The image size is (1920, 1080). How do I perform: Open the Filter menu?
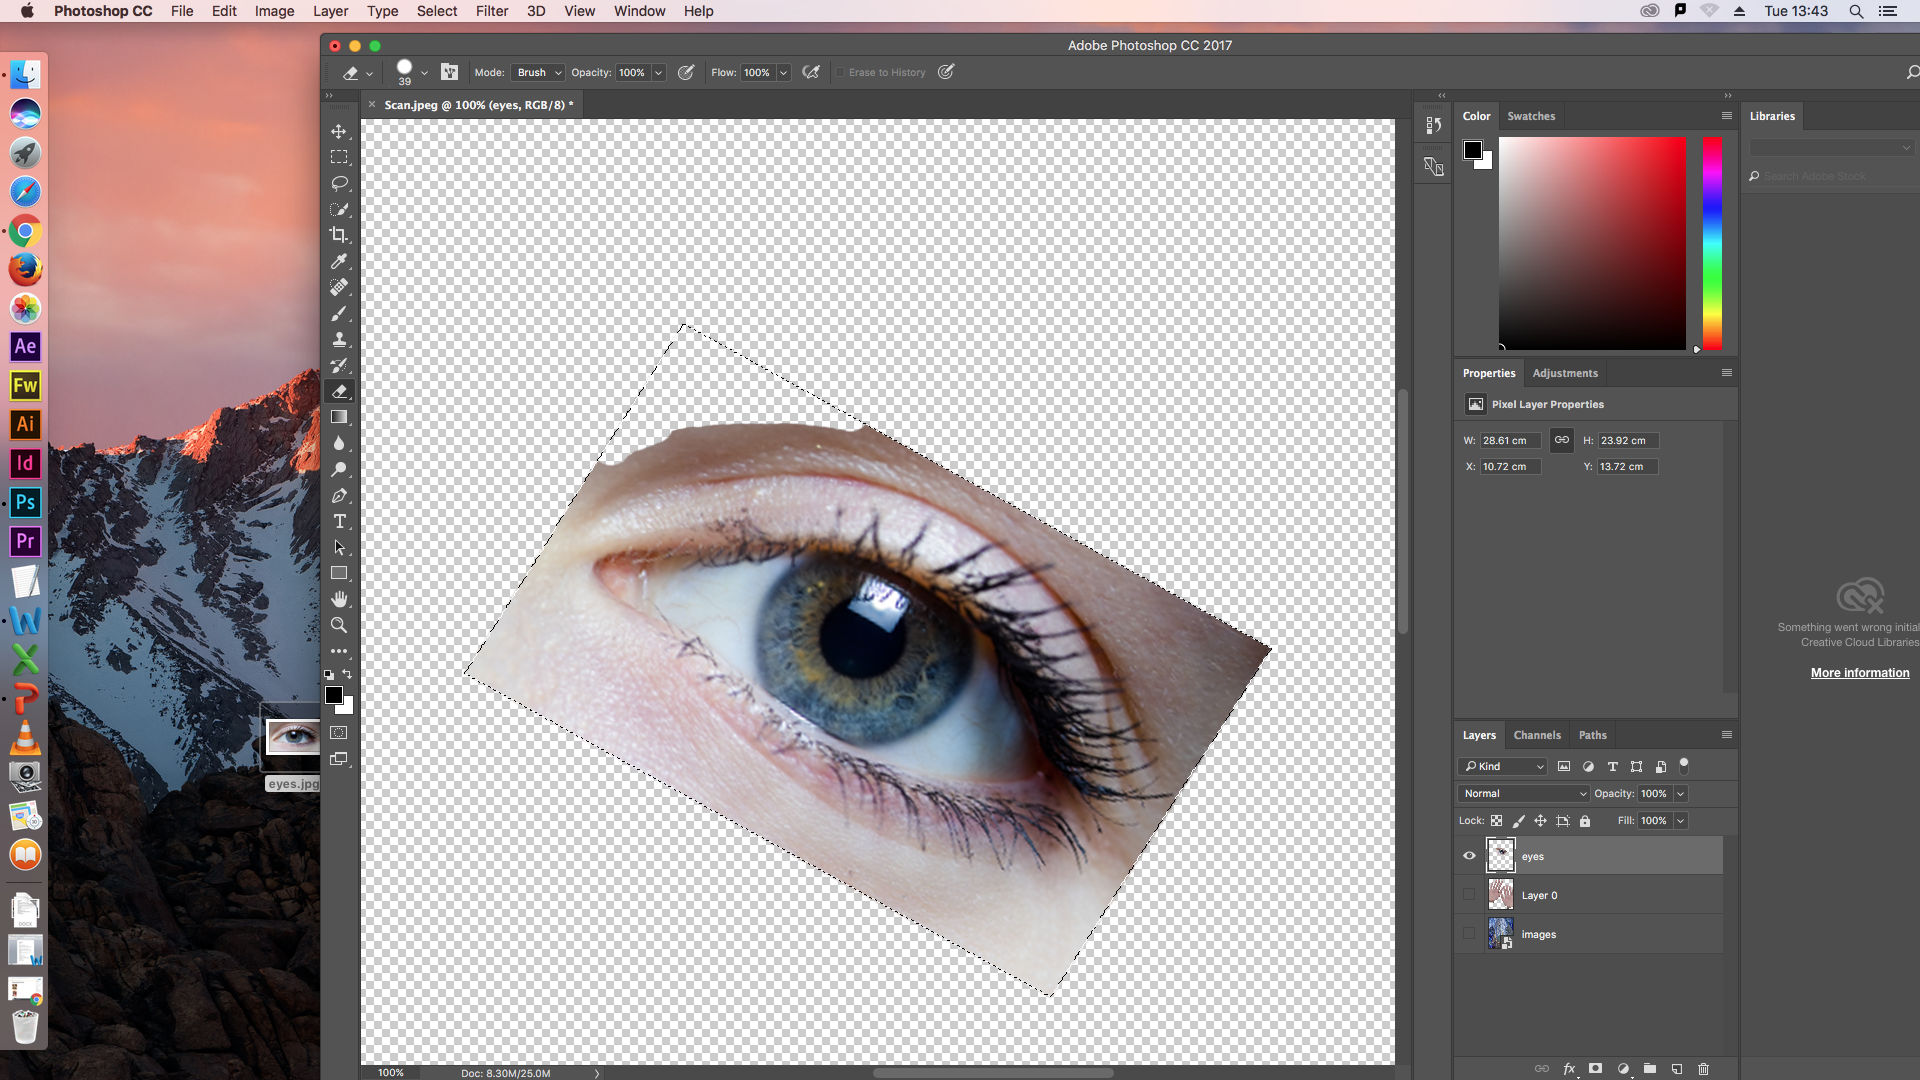tap(491, 11)
